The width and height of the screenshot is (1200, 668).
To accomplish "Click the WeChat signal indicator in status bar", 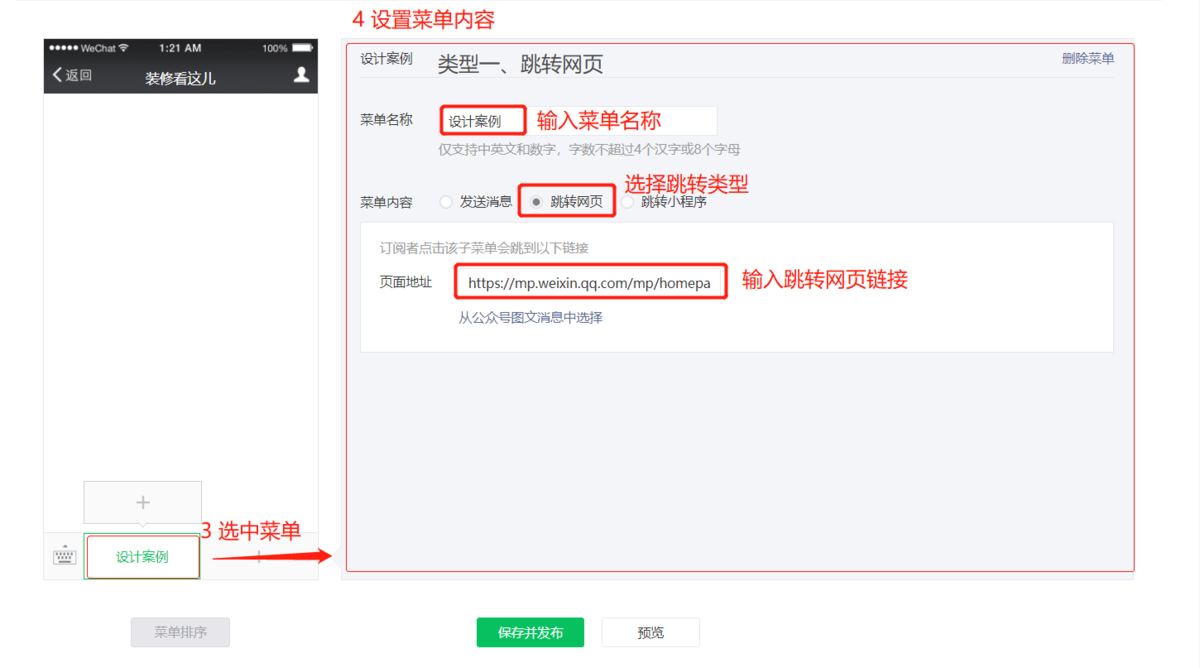I will 89,48.
